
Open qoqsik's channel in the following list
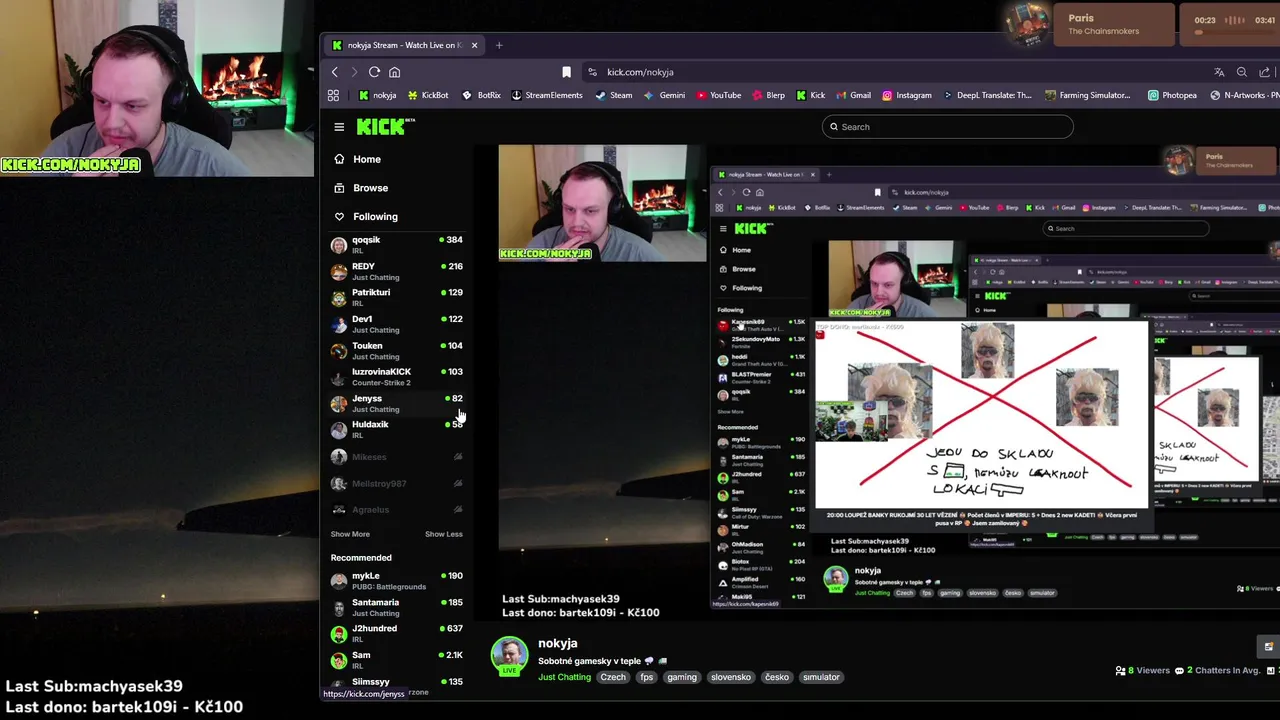397,245
